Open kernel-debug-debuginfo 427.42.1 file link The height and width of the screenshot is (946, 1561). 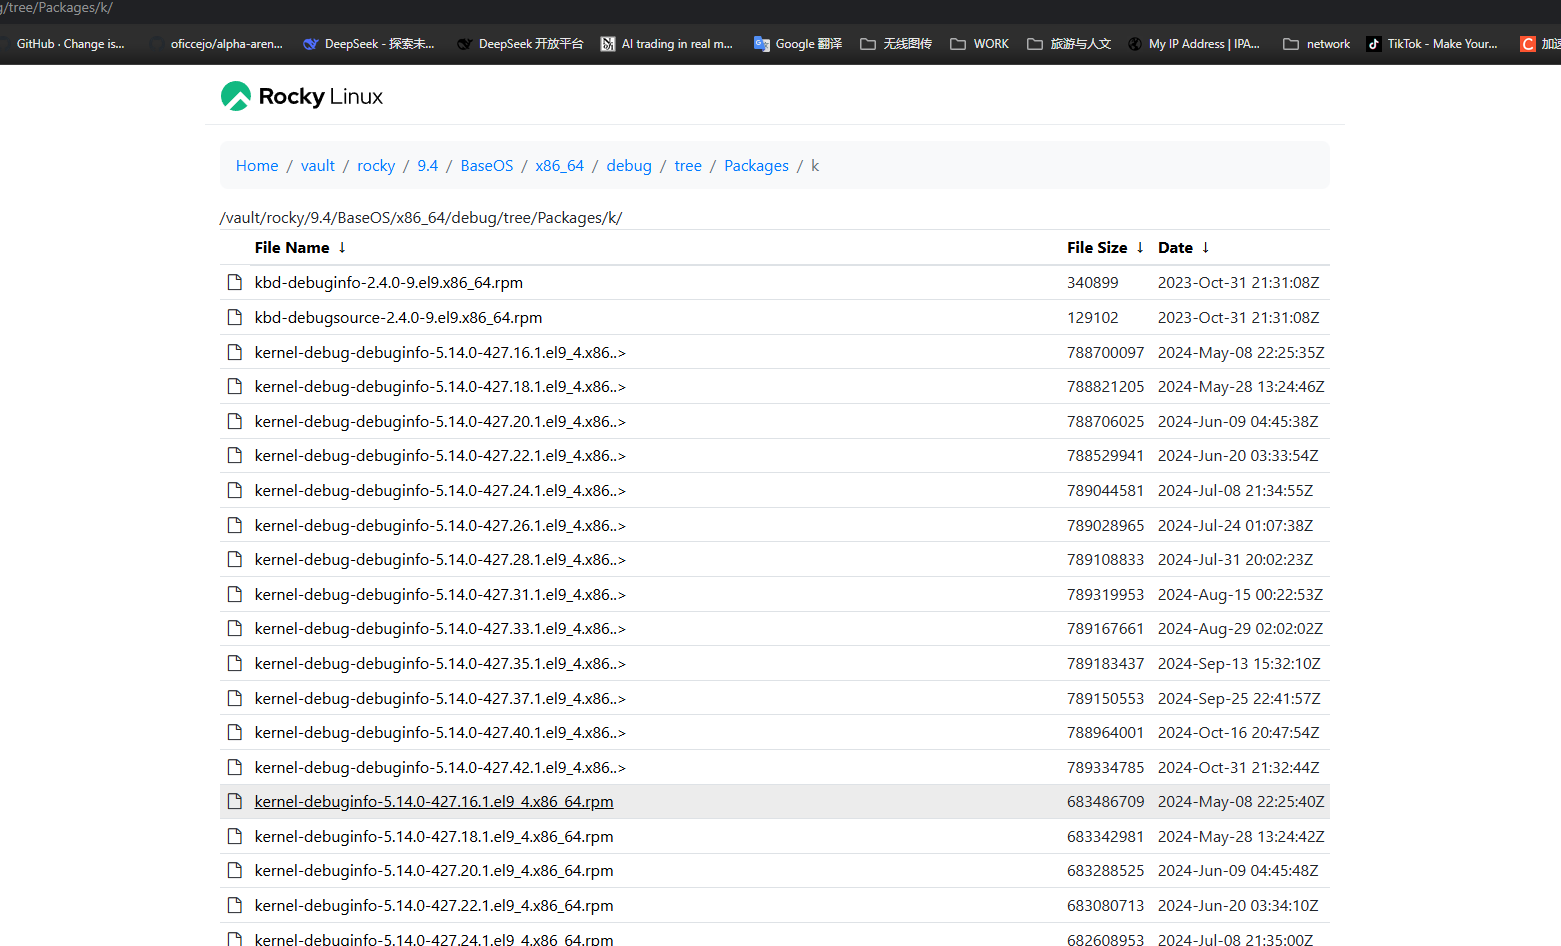(x=440, y=767)
